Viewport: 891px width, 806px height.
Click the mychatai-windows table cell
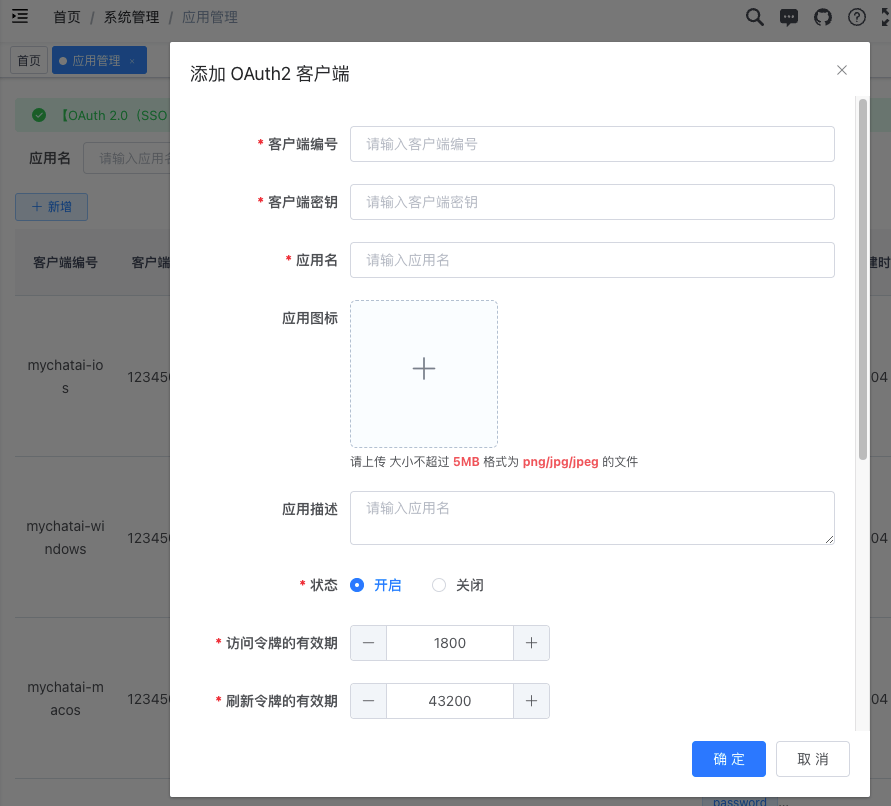tap(65, 537)
